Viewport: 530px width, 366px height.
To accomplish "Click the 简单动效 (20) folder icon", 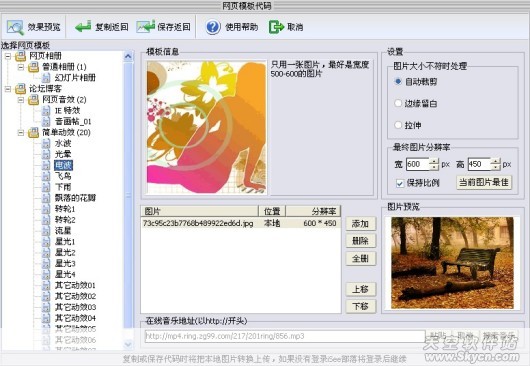I will coord(33,132).
